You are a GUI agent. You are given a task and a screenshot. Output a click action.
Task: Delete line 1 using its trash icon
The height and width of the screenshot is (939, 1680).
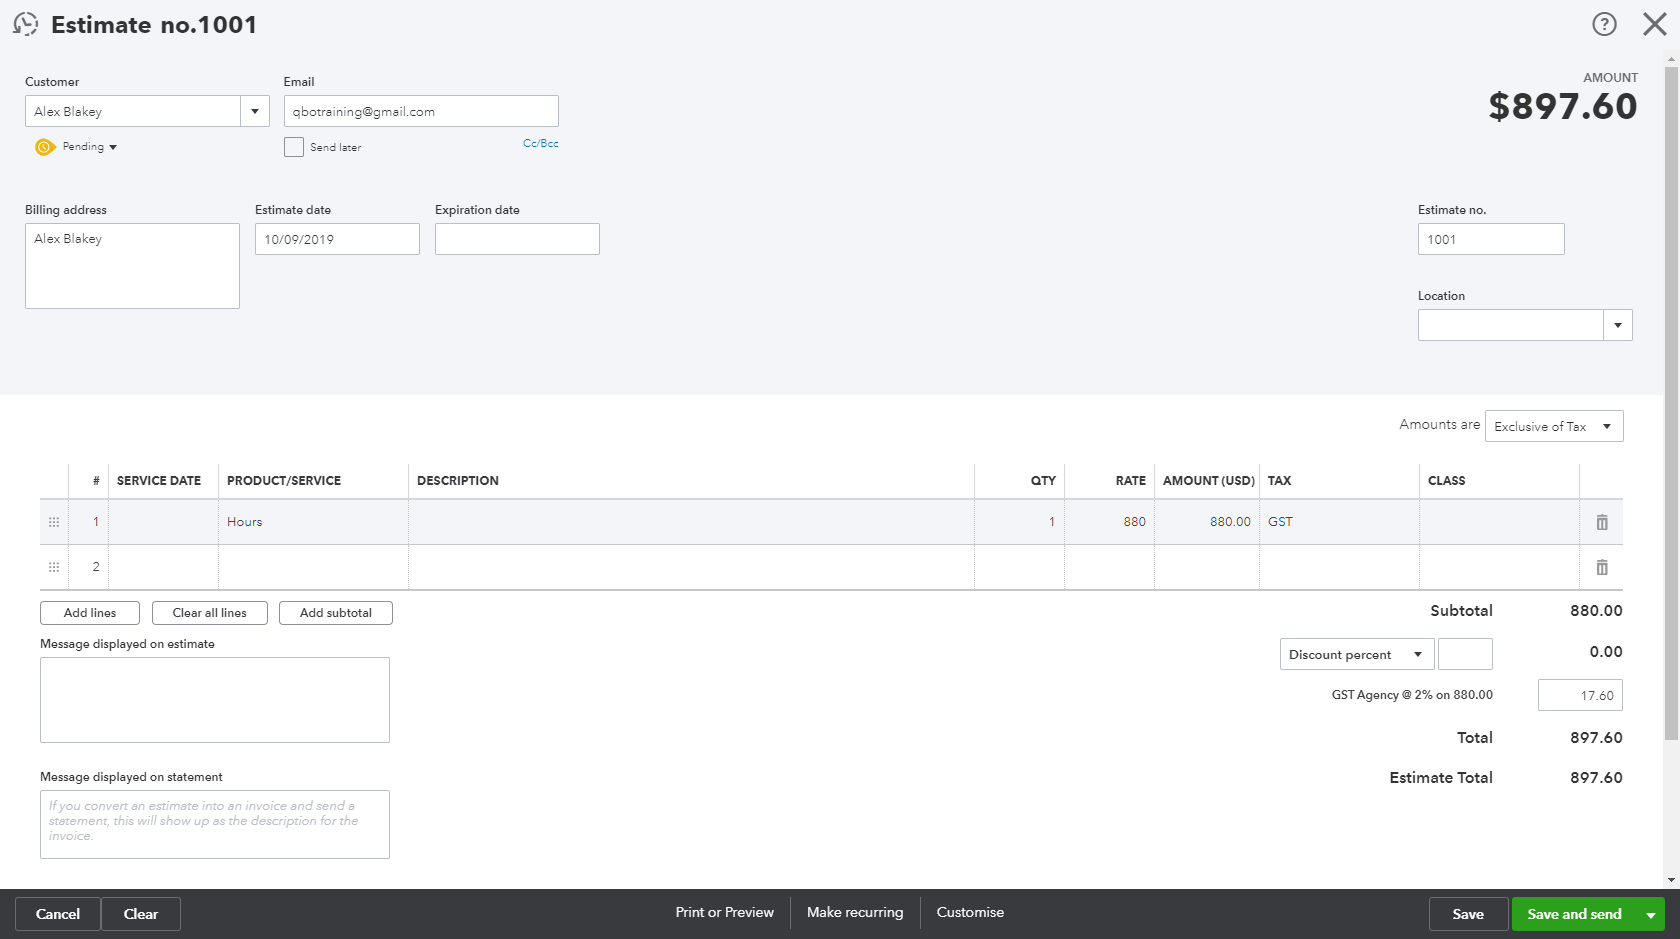pos(1601,521)
